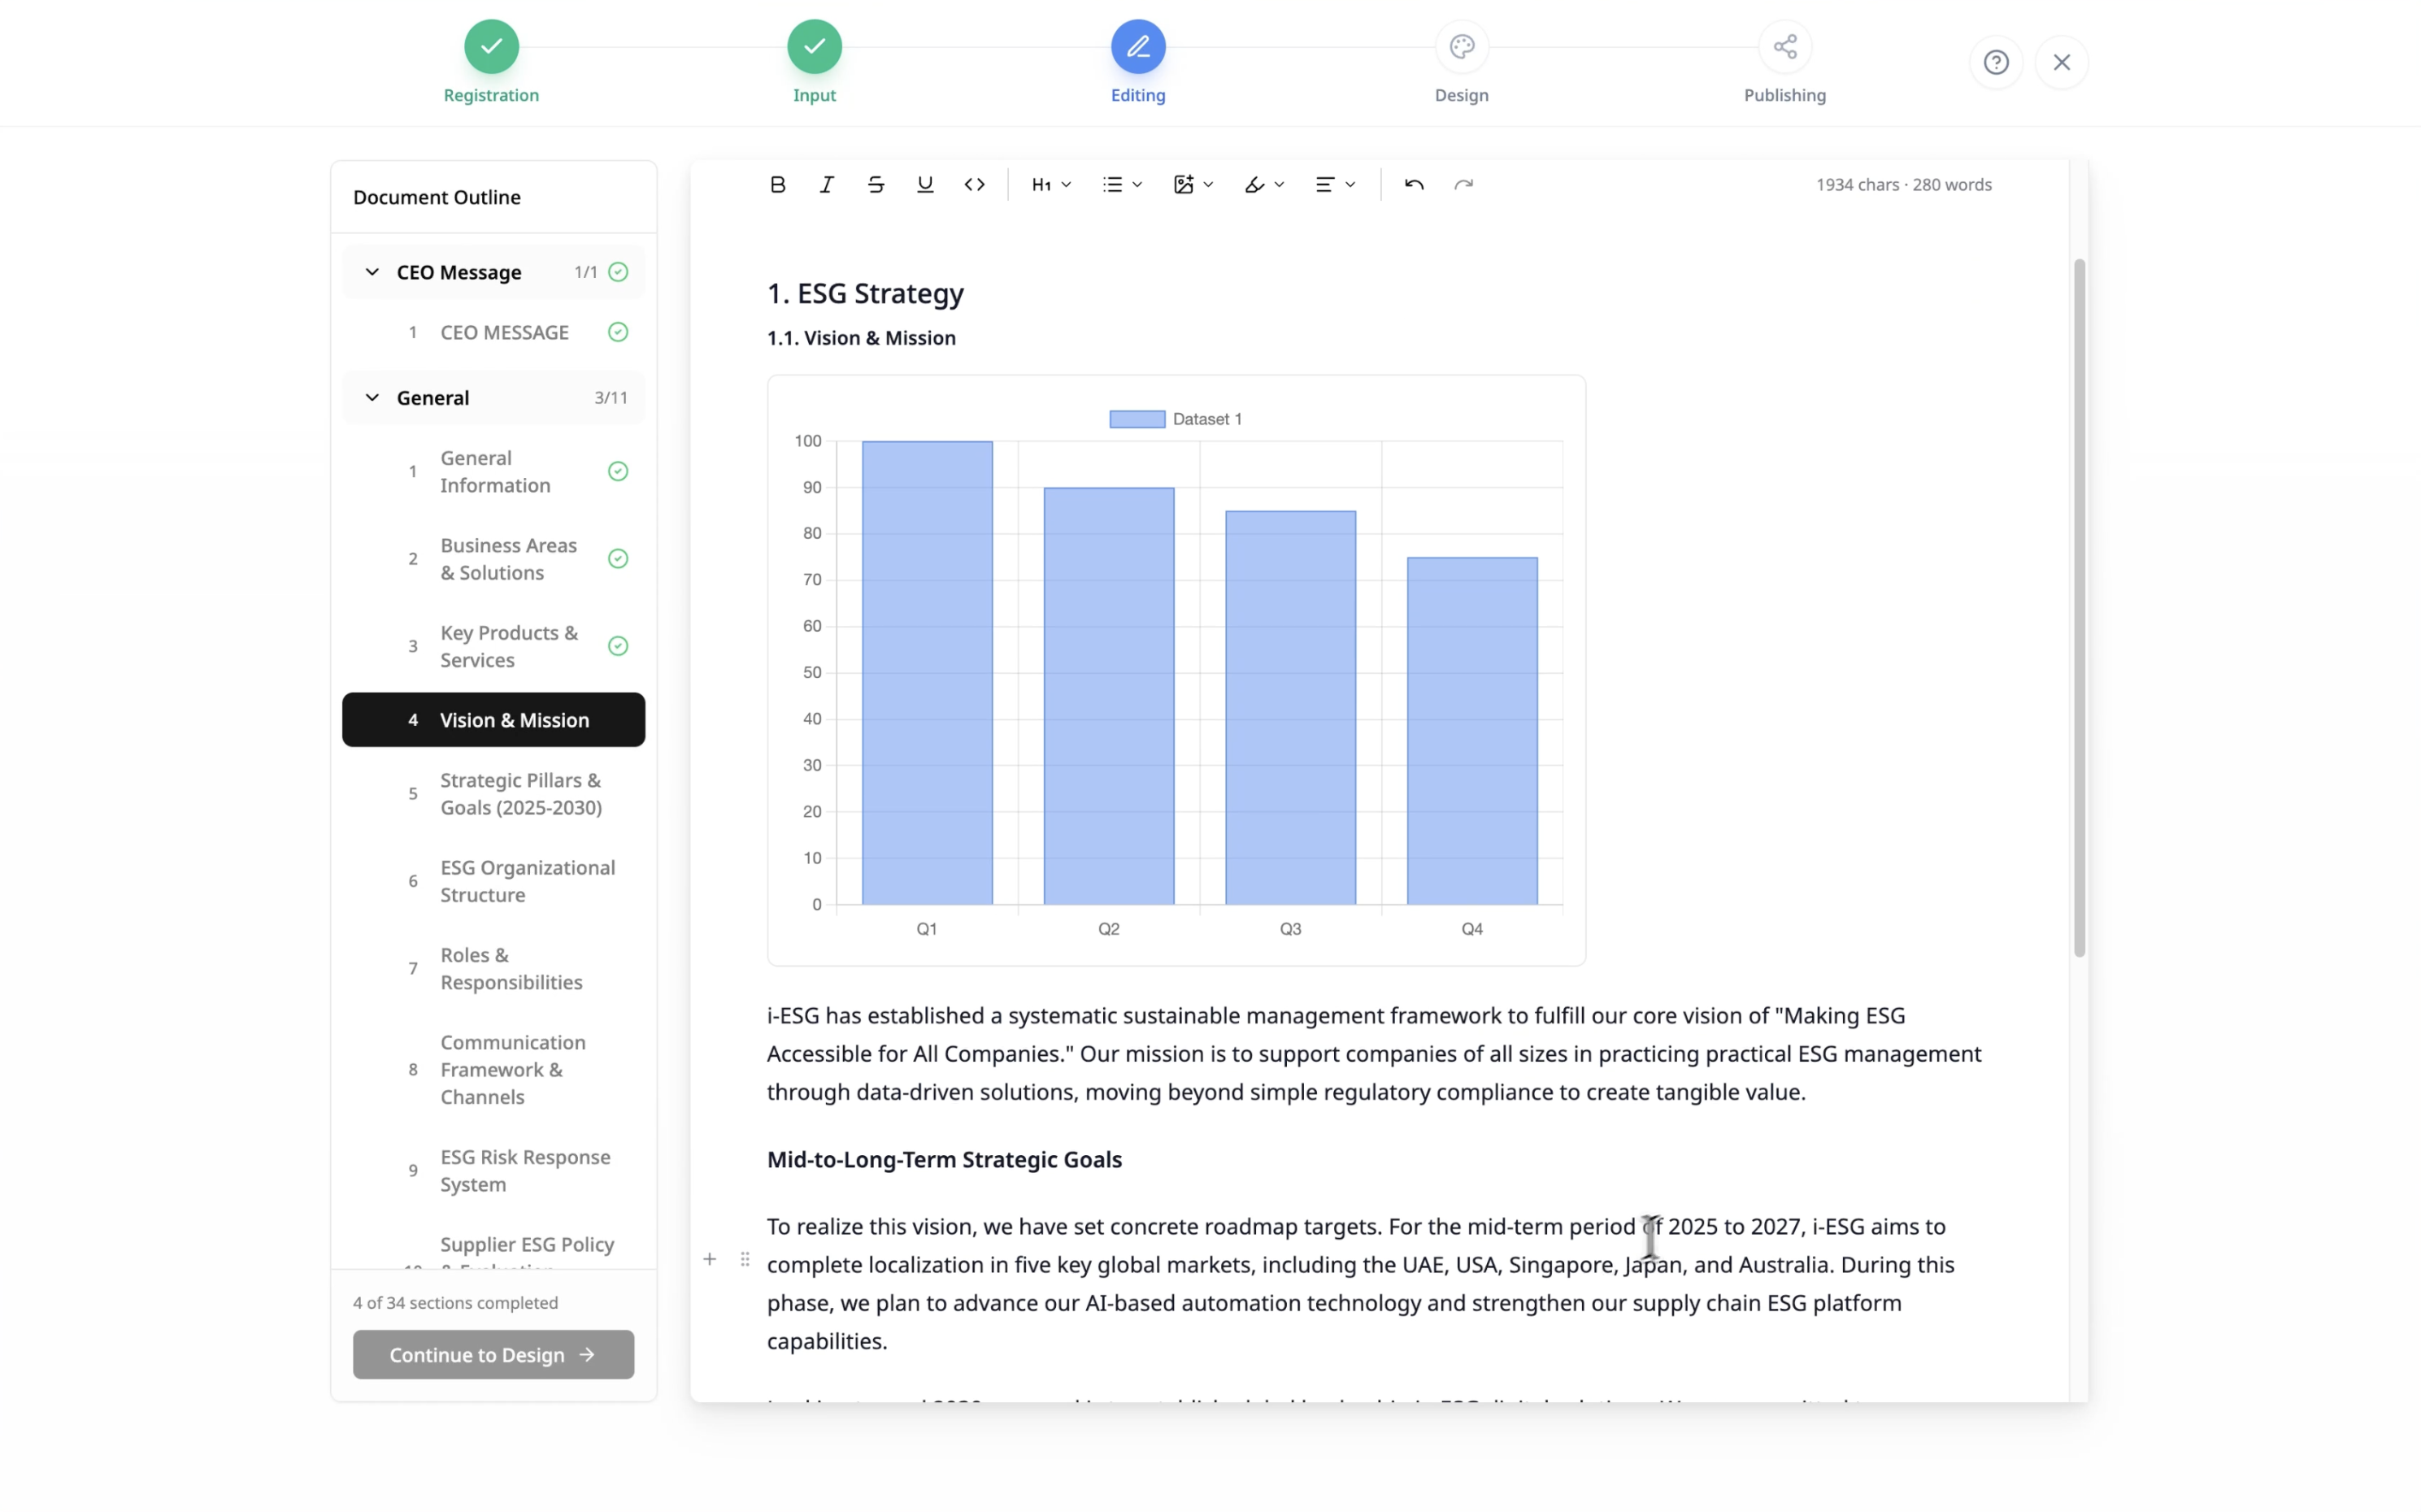This screenshot has height=1512, width=2421.
Task: Collapse the CEO Message group
Action: click(371, 272)
